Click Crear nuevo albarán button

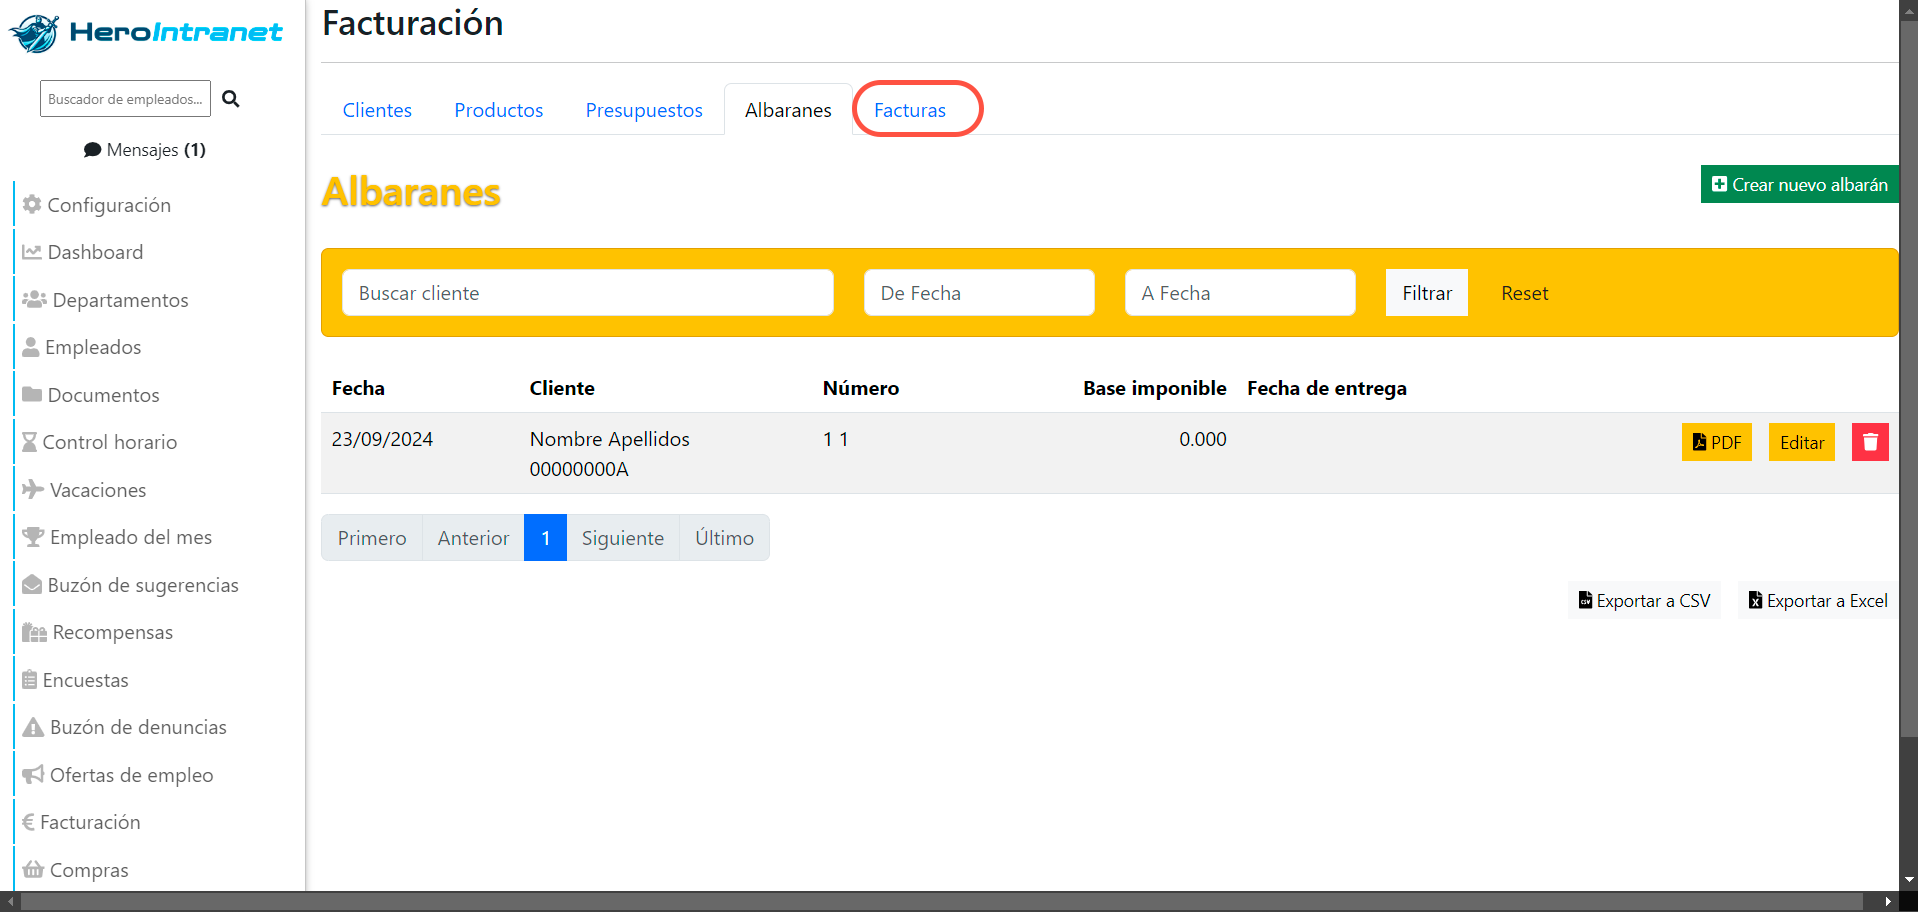point(1800,184)
